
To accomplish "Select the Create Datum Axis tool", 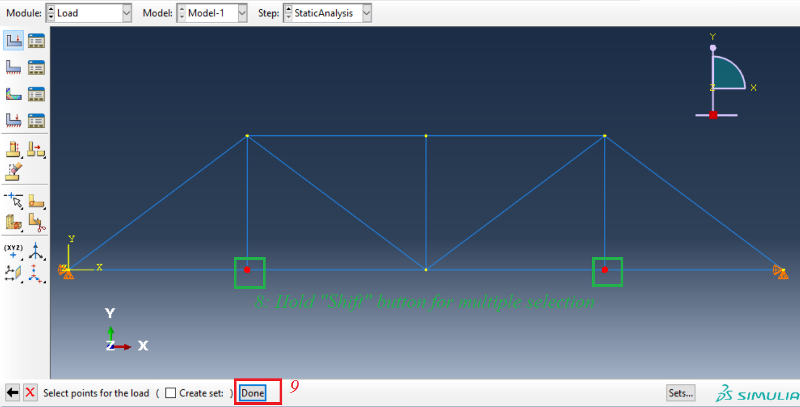I will [36, 251].
